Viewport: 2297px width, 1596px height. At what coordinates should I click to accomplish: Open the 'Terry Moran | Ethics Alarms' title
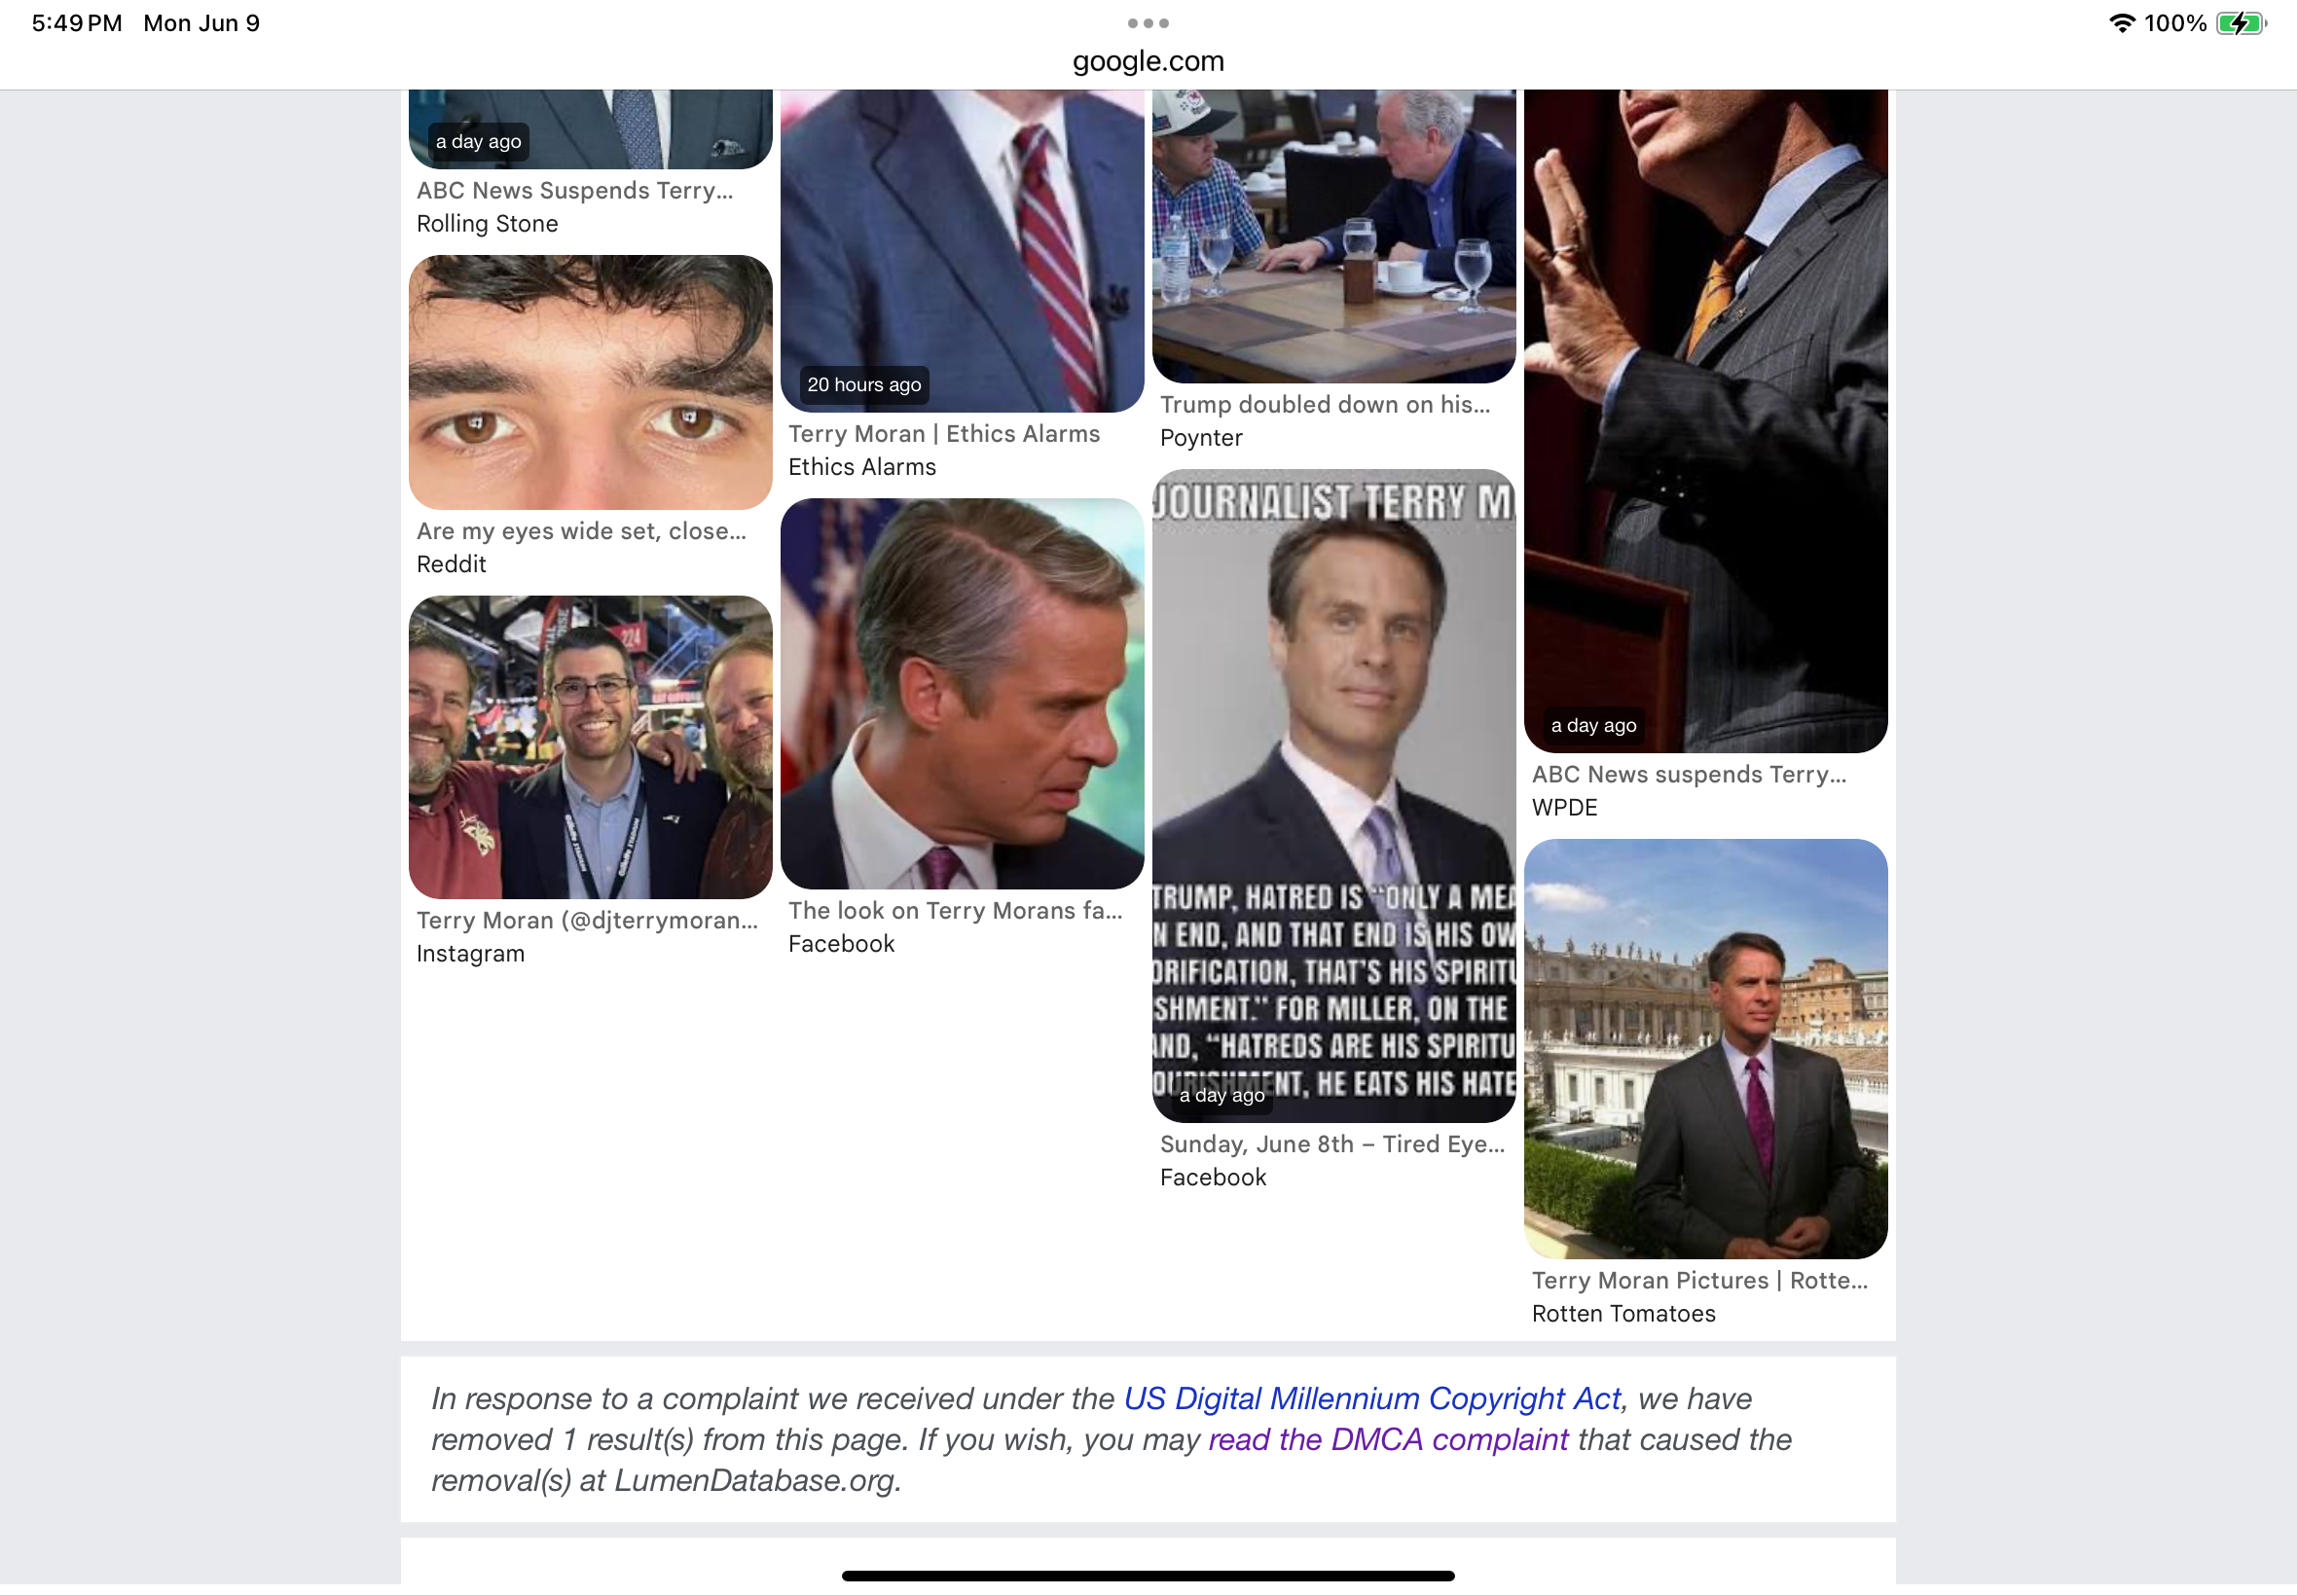[x=944, y=434]
